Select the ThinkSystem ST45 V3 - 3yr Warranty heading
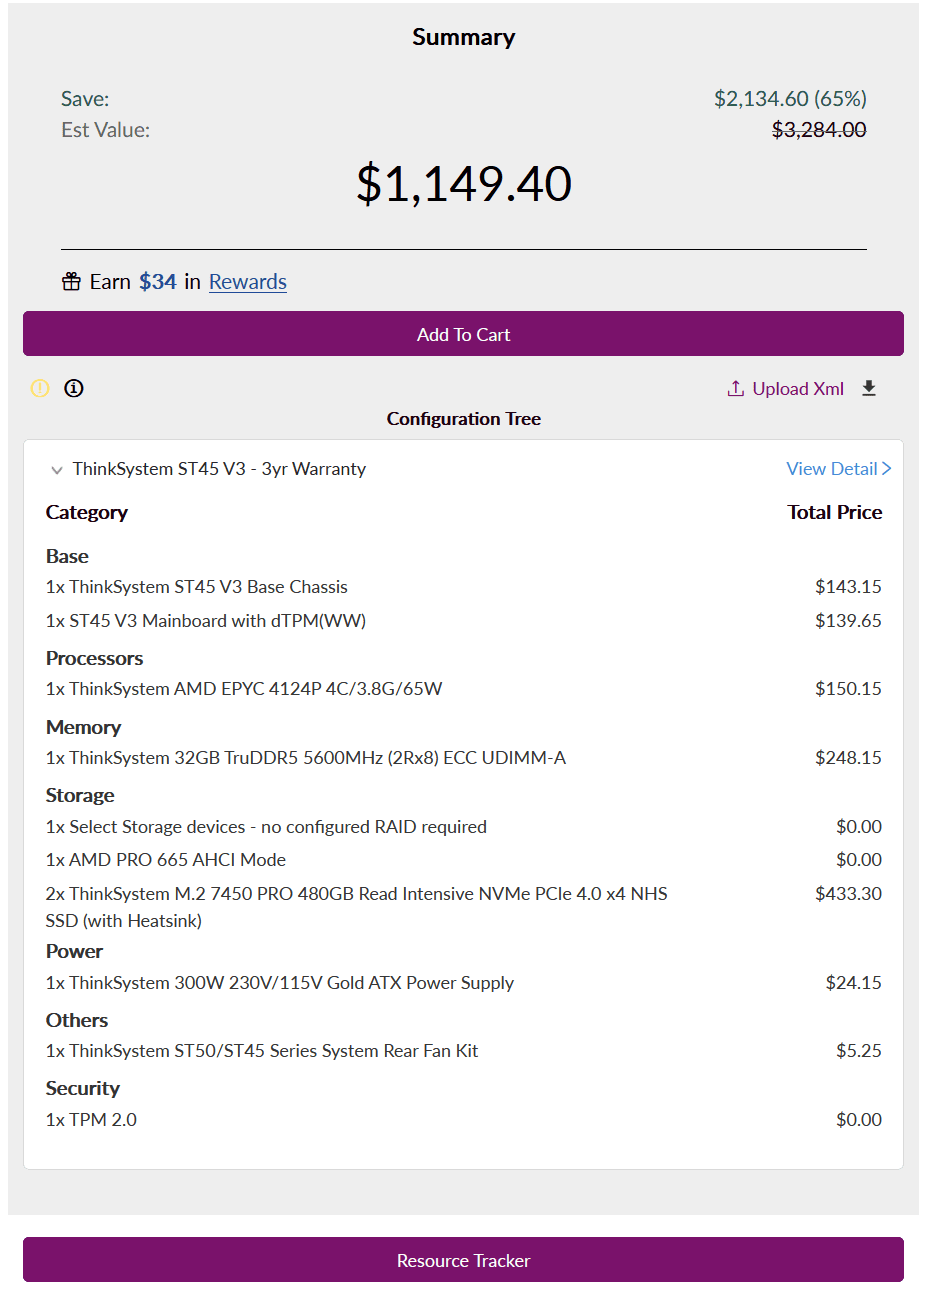Image resolution: width=937 pixels, height=1301 pixels. click(x=219, y=469)
